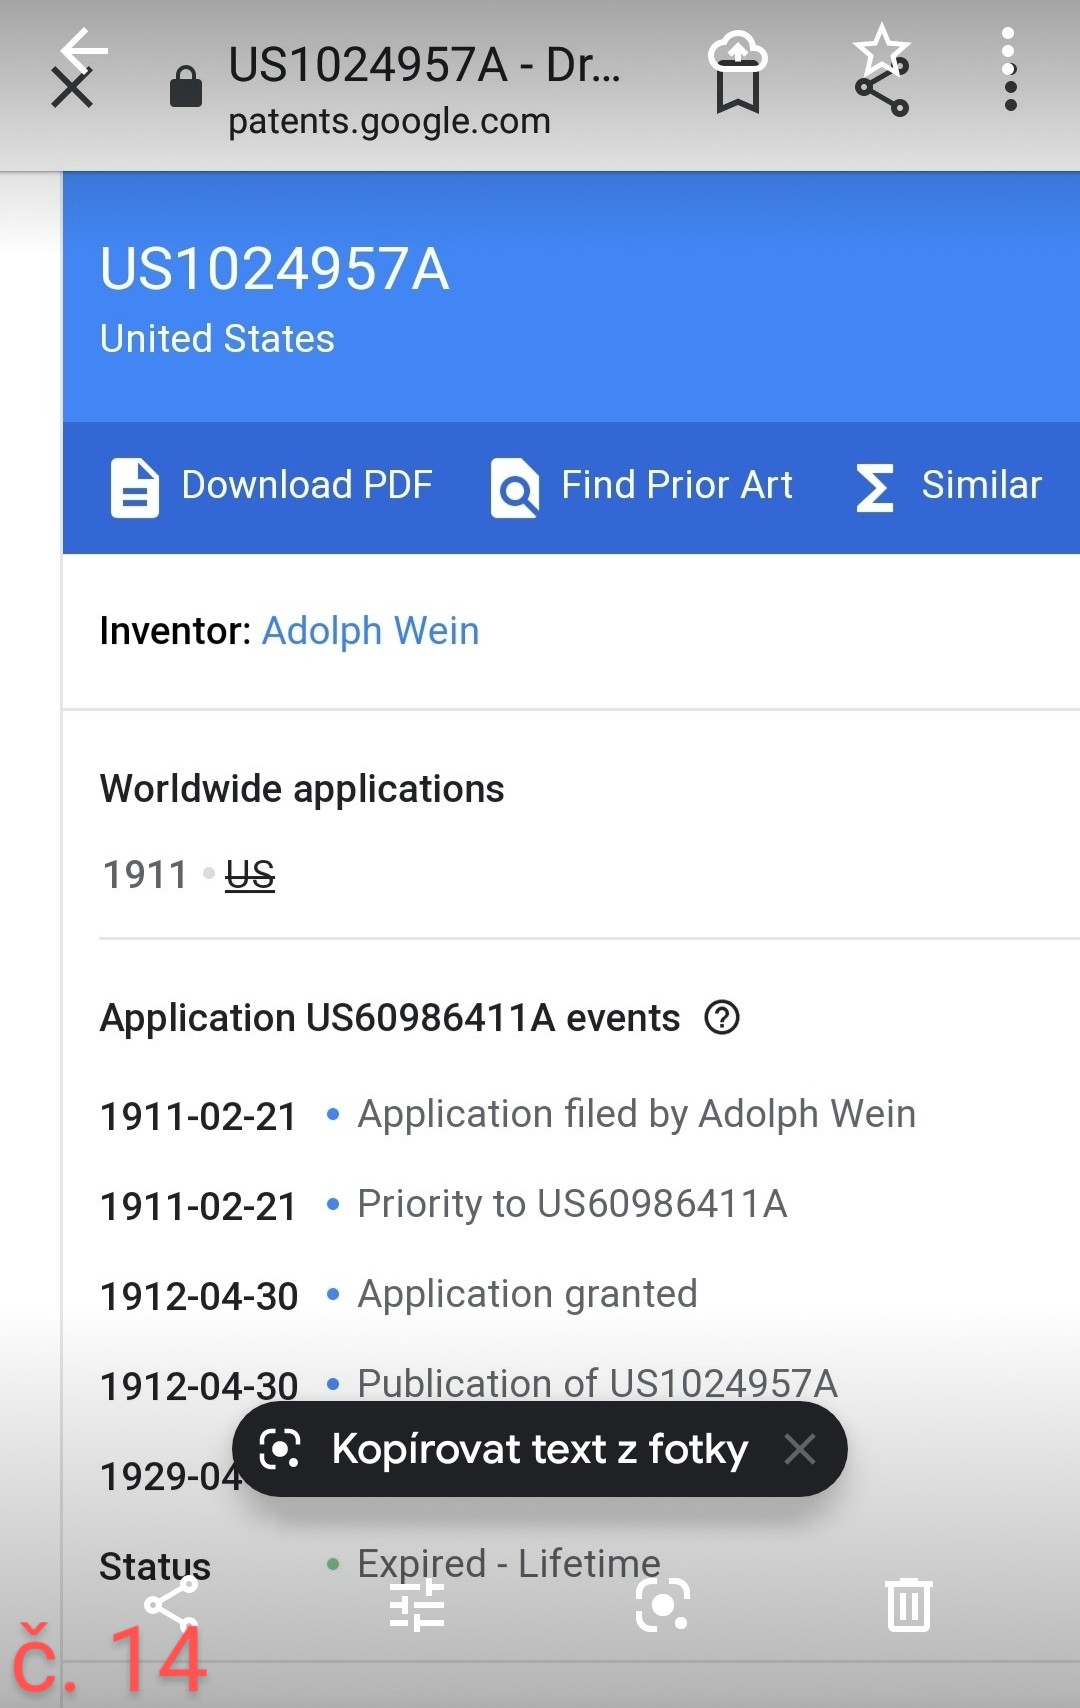1080x1708 pixels.
Task: Select Application US60986411A events heading
Action: (390, 1018)
